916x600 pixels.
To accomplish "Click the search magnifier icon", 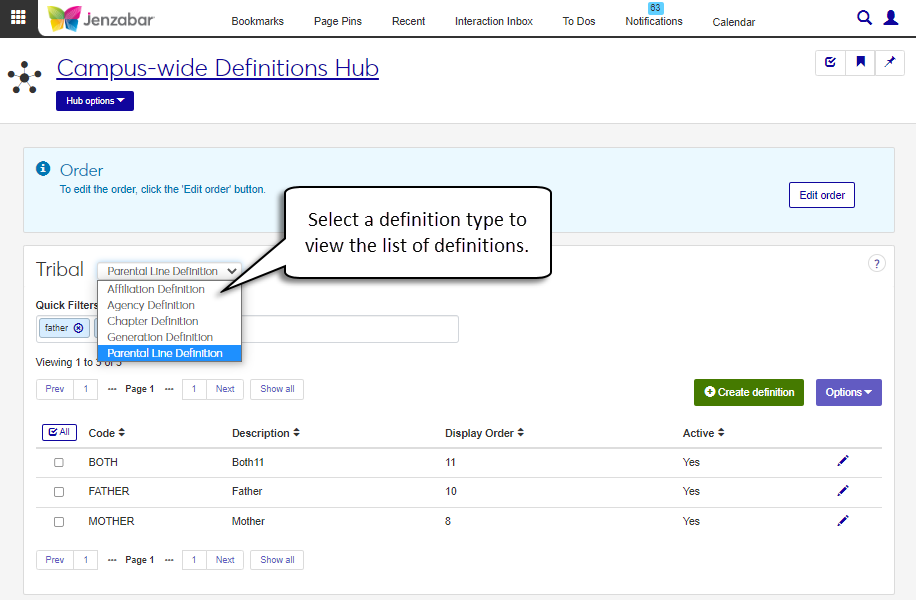I will [x=865, y=18].
